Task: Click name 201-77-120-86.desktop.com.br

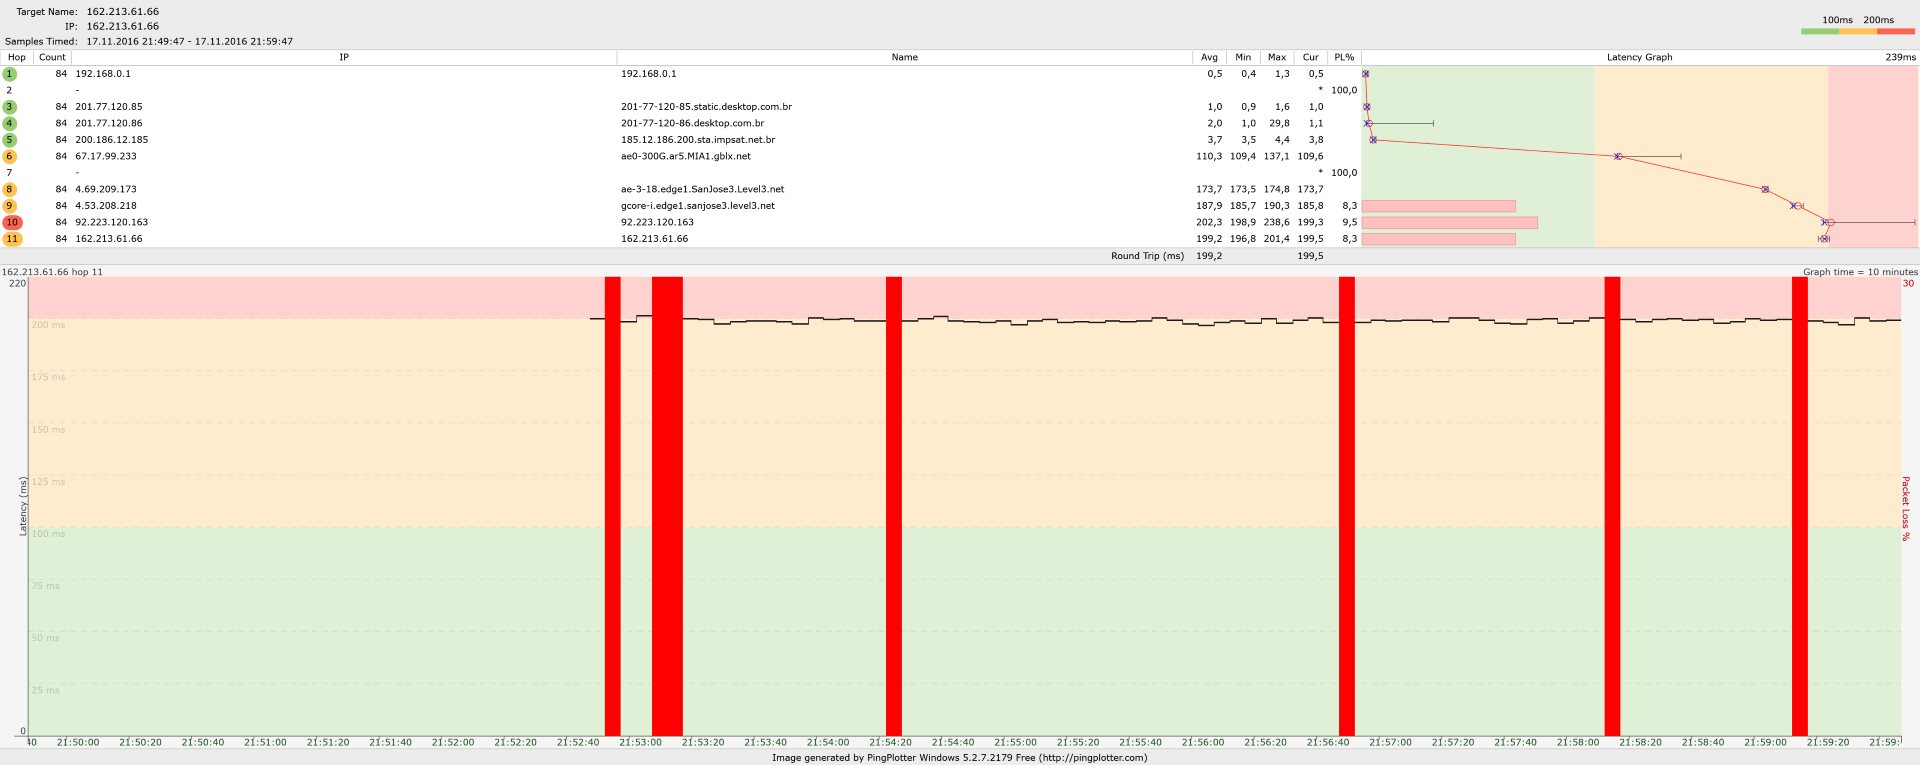Action: 692,124
